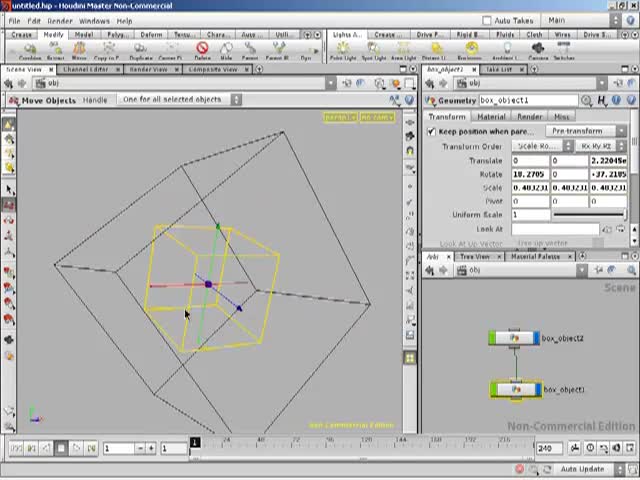Add a Point Light from the shelf

pos(343,52)
